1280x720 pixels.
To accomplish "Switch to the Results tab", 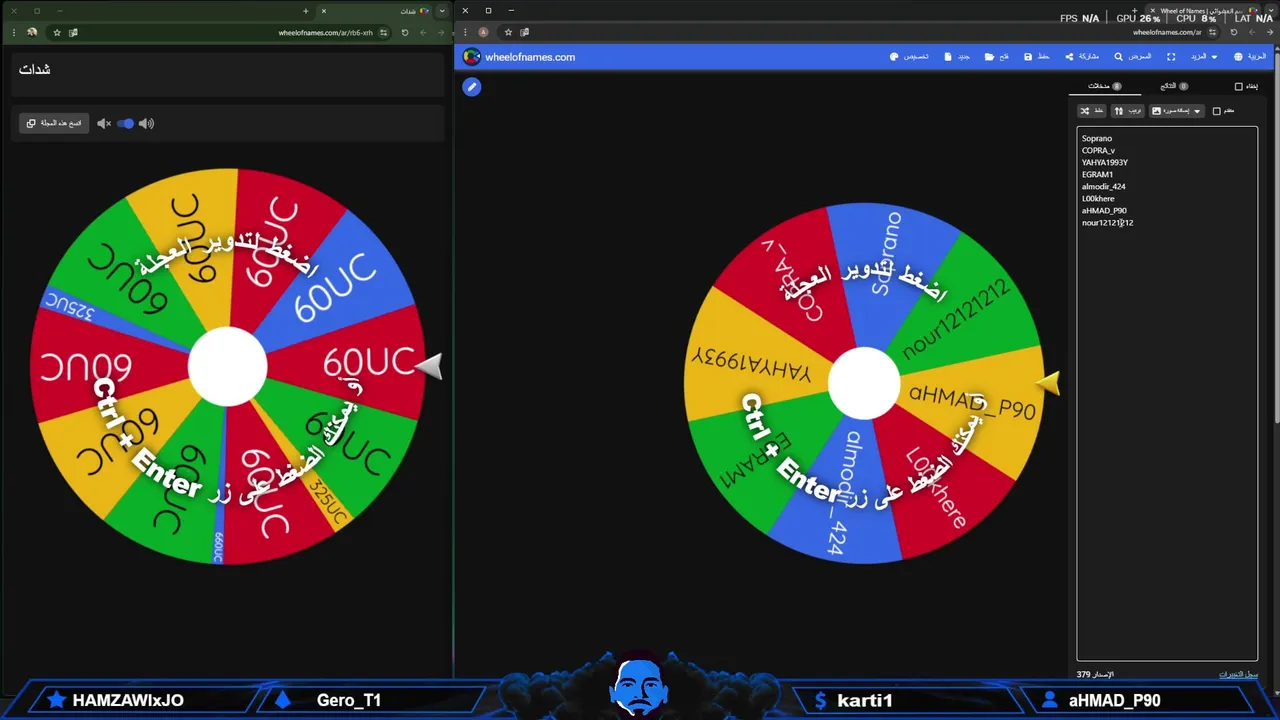I will coord(1174,87).
